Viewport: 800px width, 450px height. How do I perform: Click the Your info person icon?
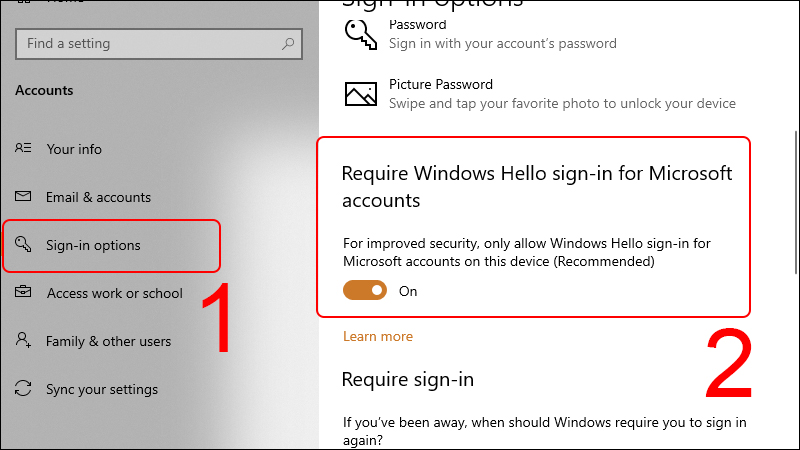[24, 148]
